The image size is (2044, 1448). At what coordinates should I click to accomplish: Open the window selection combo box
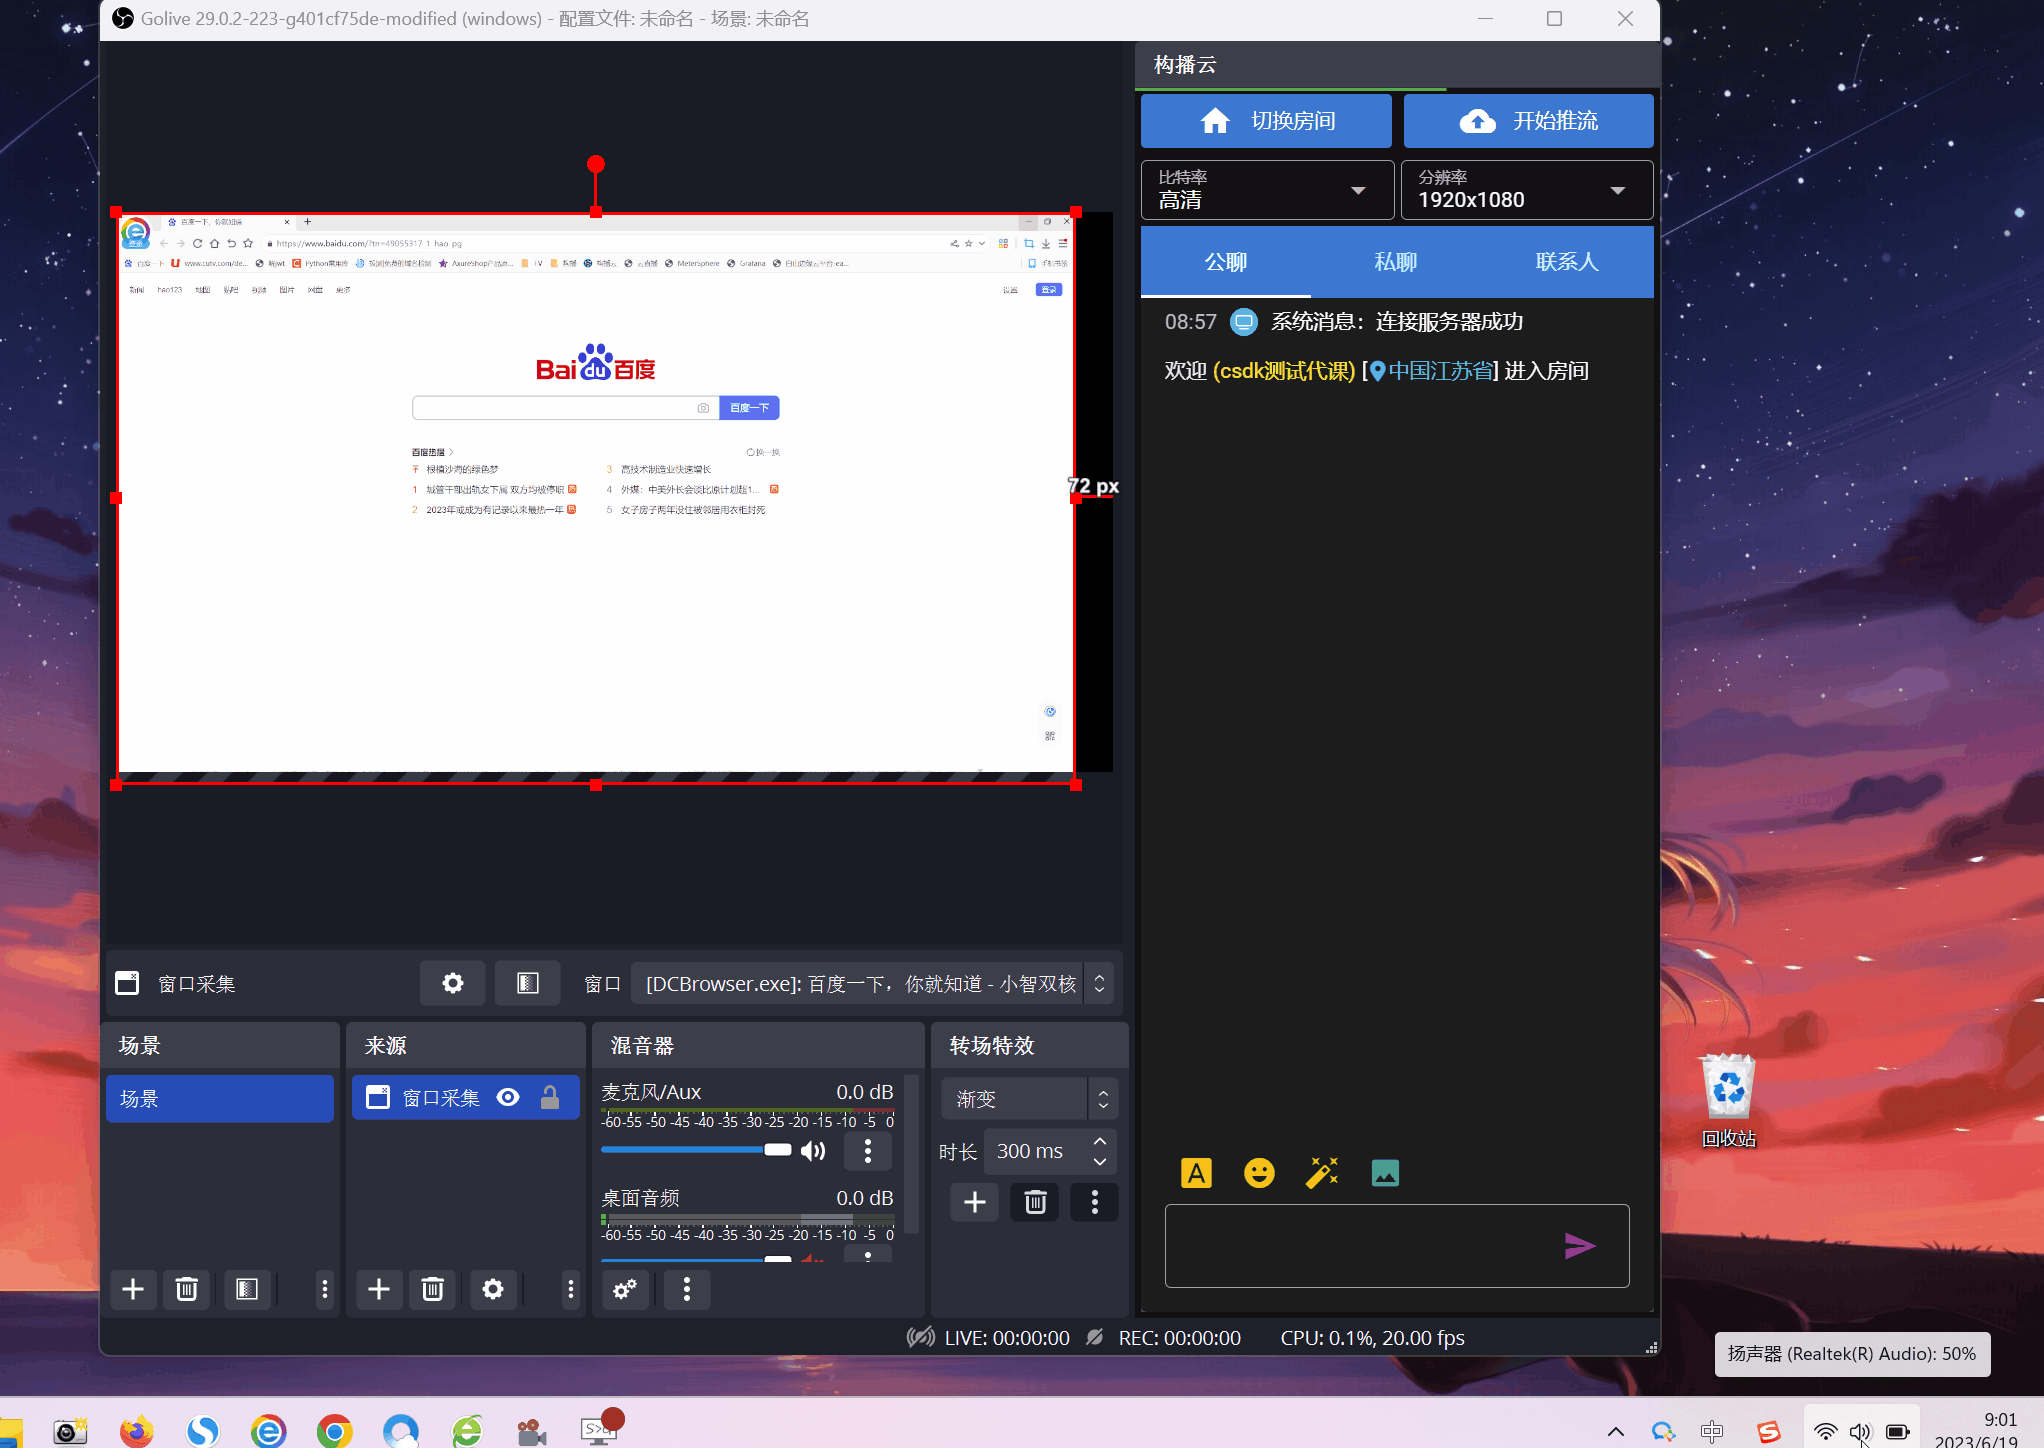pyautogui.click(x=872, y=984)
